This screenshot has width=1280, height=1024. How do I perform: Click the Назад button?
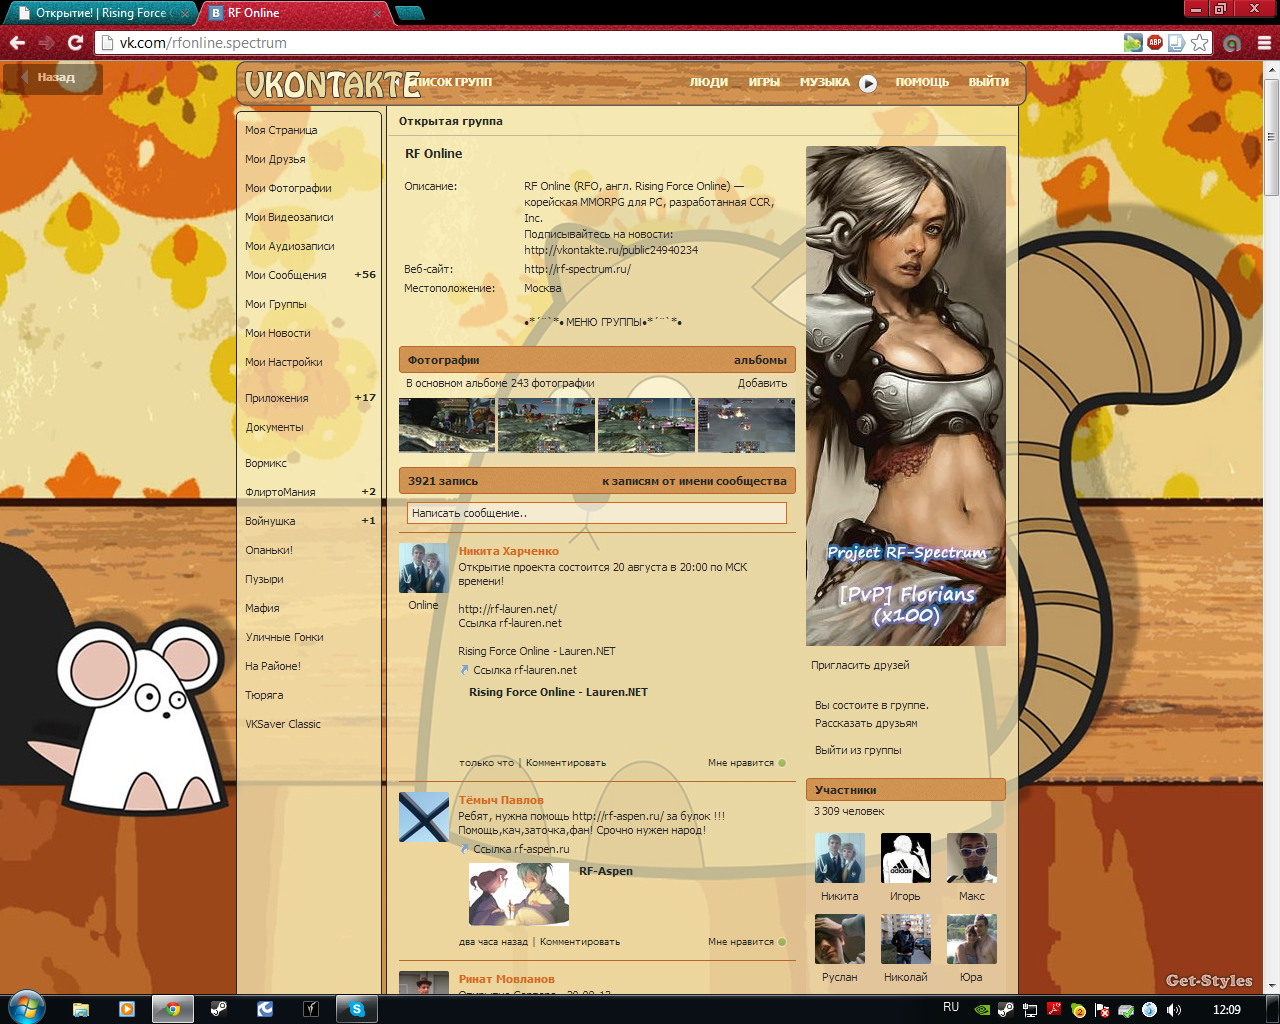pyautogui.click(x=53, y=78)
